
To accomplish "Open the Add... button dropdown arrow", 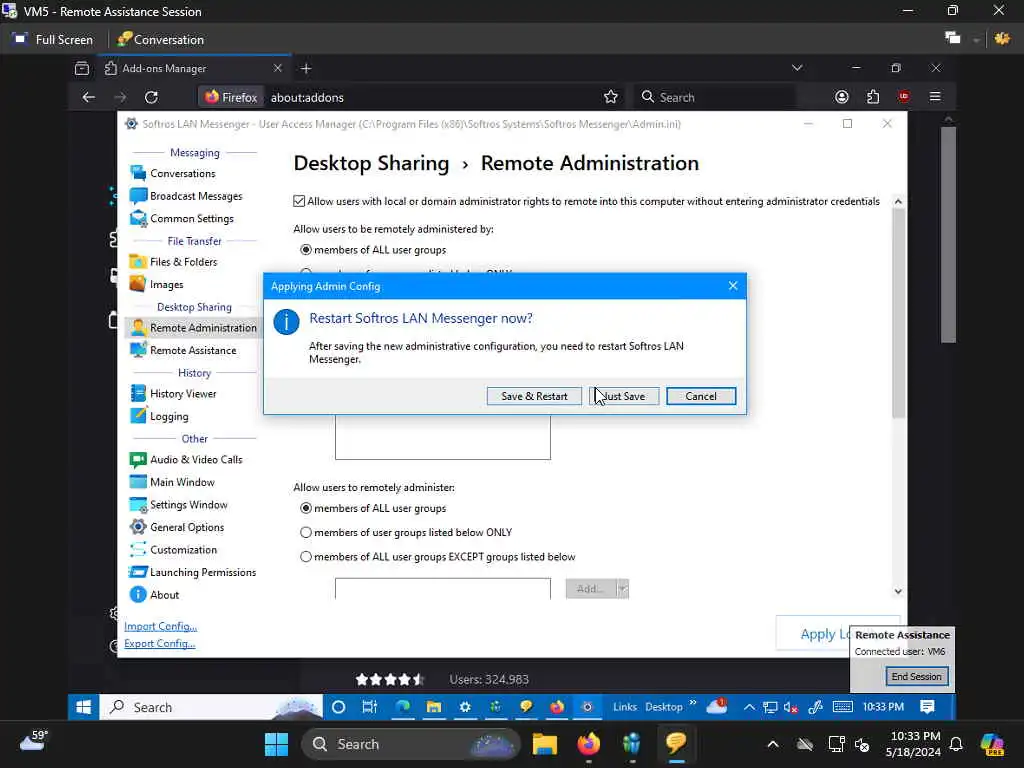I will [x=623, y=589].
